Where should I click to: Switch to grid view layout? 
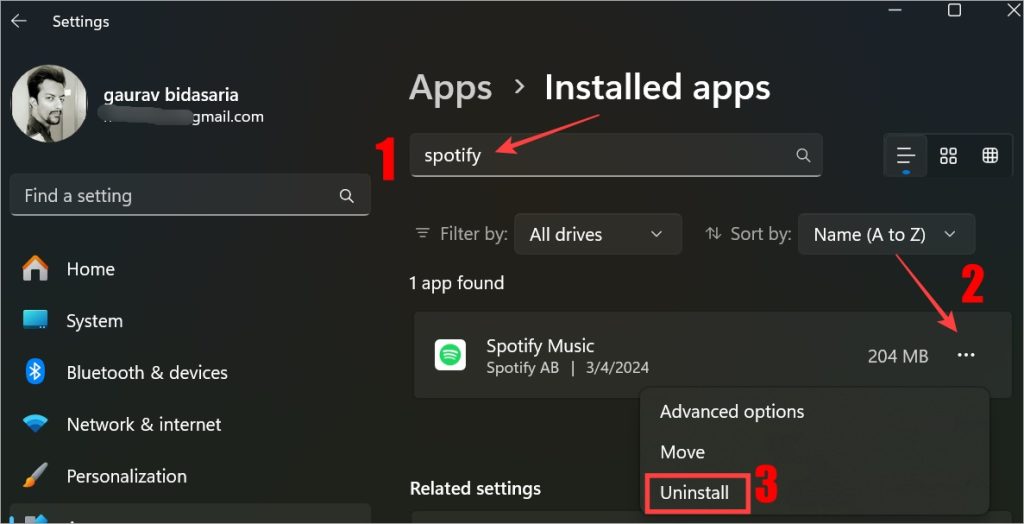(x=948, y=156)
